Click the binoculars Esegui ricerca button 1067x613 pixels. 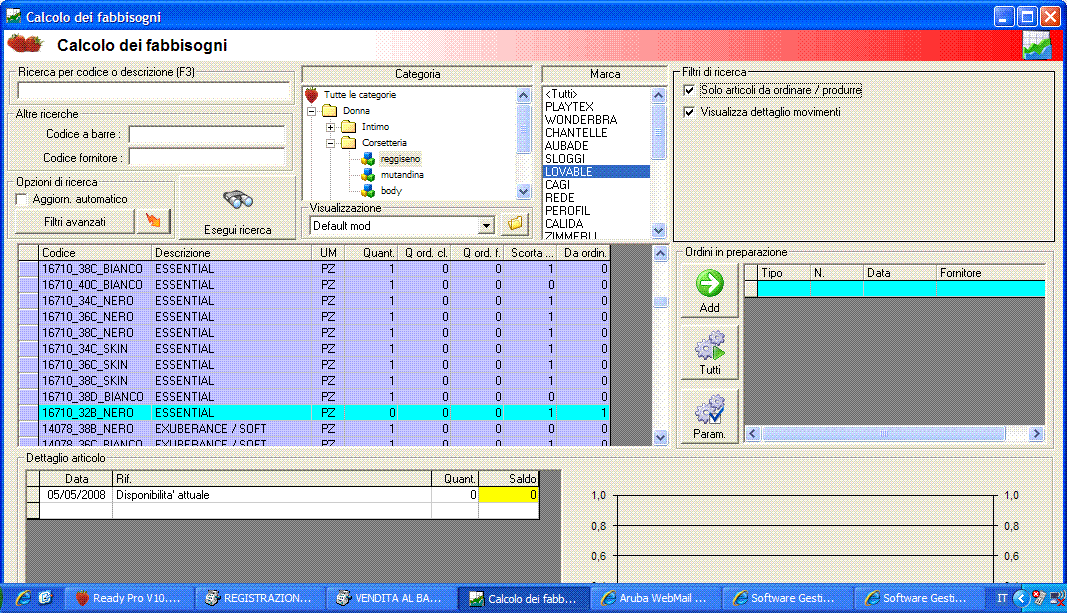pyautogui.click(x=237, y=209)
